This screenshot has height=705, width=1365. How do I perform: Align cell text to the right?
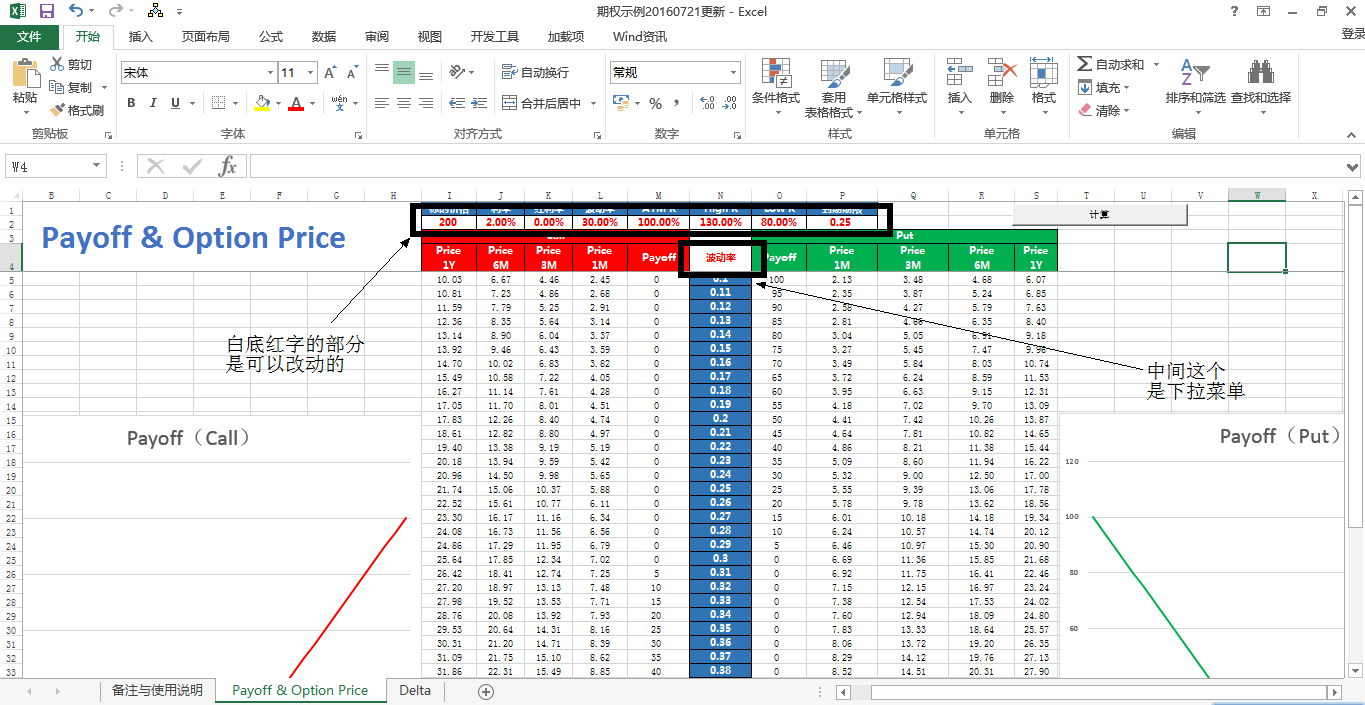[x=426, y=103]
